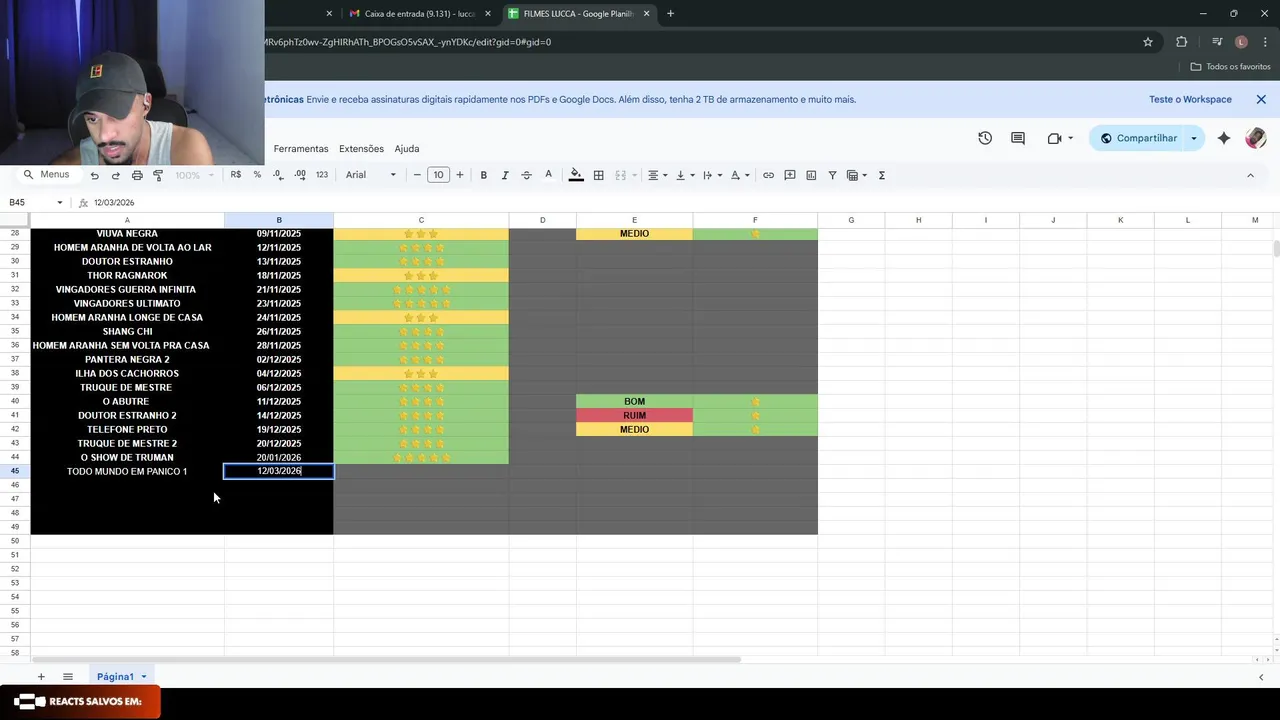This screenshot has height=720, width=1280.
Task: Toggle strikethrough formatting
Action: point(526,175)
